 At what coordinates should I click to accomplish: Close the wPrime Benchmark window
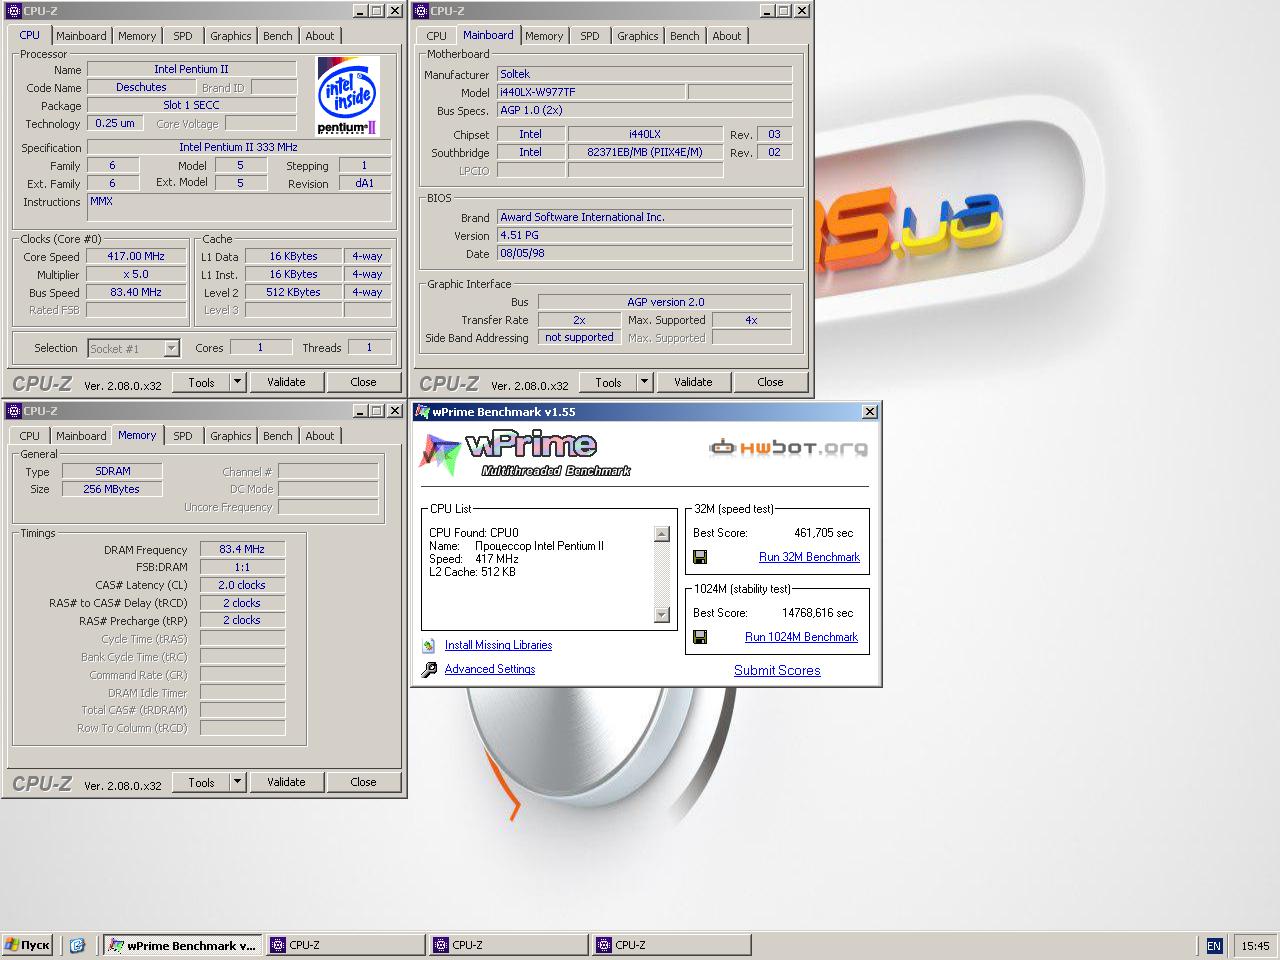coord(870,412)
